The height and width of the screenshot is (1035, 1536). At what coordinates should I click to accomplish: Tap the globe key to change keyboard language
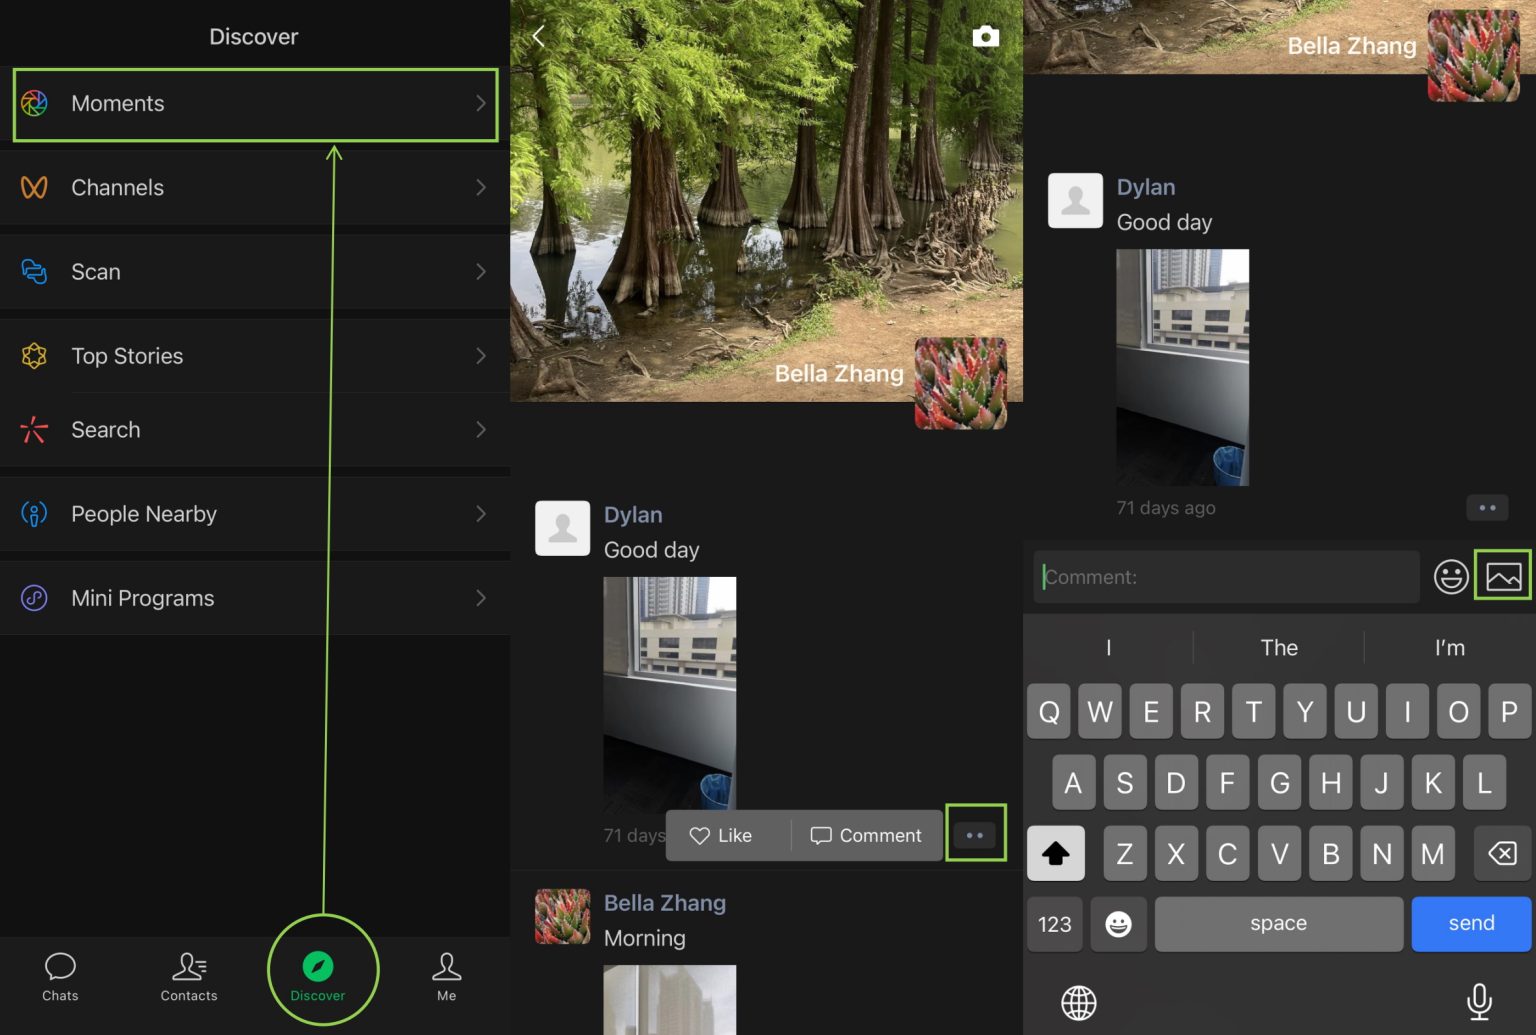(x=1078, y=1003)
